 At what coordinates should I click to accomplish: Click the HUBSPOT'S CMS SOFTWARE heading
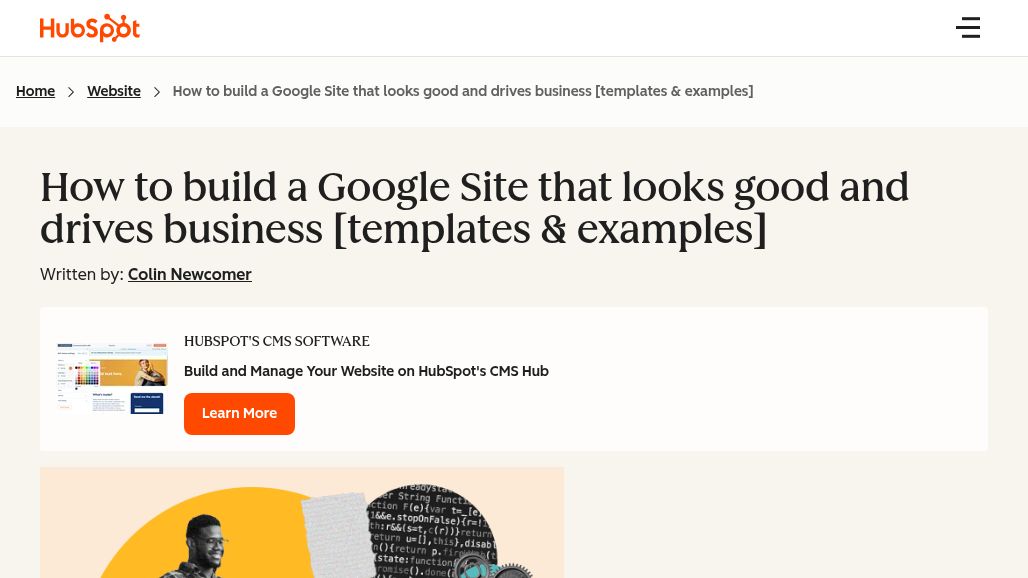click(x=277, y=341)
